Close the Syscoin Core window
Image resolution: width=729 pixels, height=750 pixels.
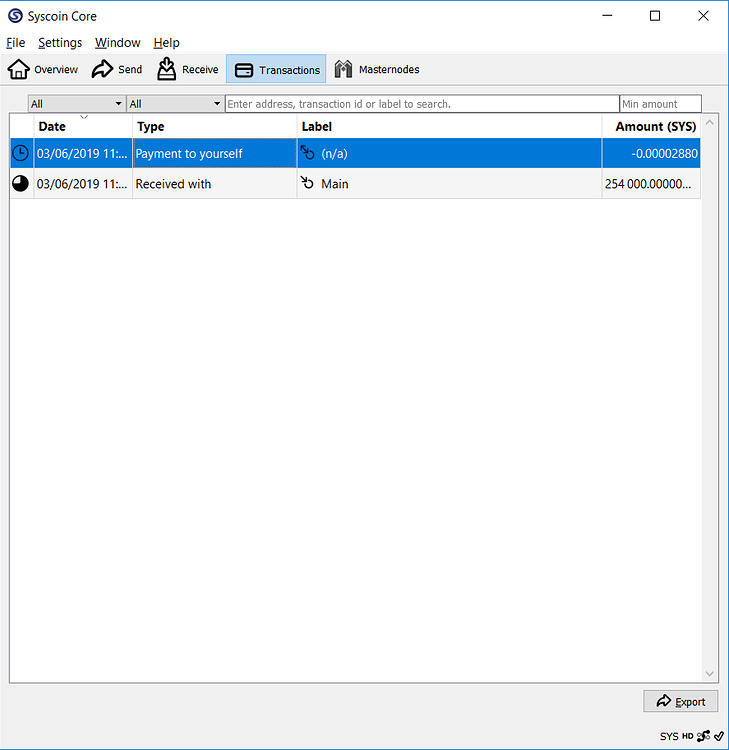[x=703, y=16]
